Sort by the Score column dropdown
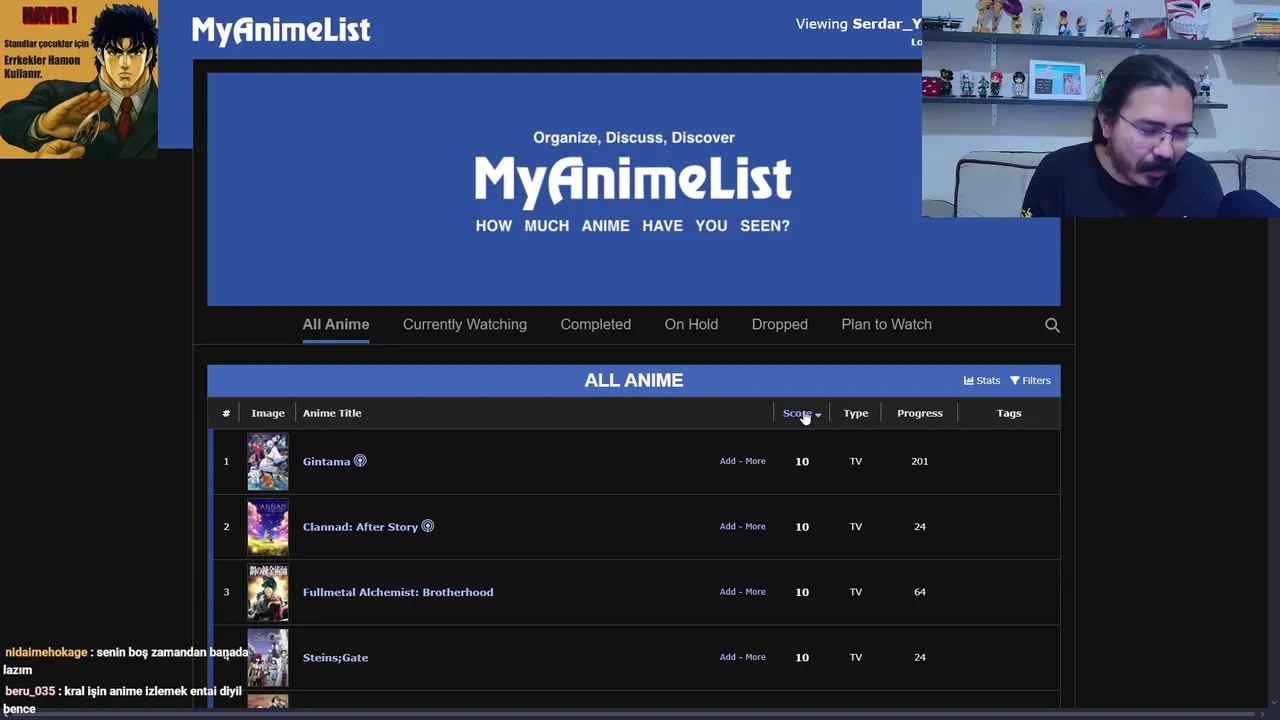 tap(802, 413)
